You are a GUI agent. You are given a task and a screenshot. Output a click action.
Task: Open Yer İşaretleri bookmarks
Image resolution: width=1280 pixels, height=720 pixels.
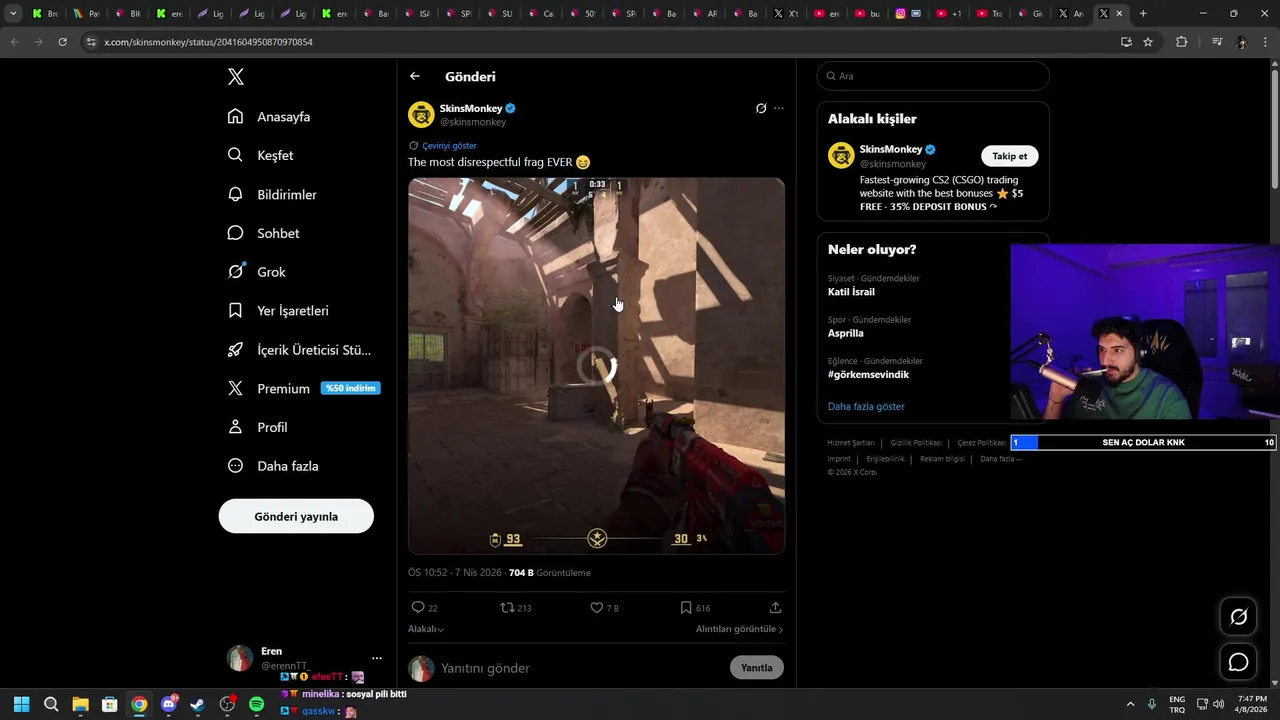(278, 311)
